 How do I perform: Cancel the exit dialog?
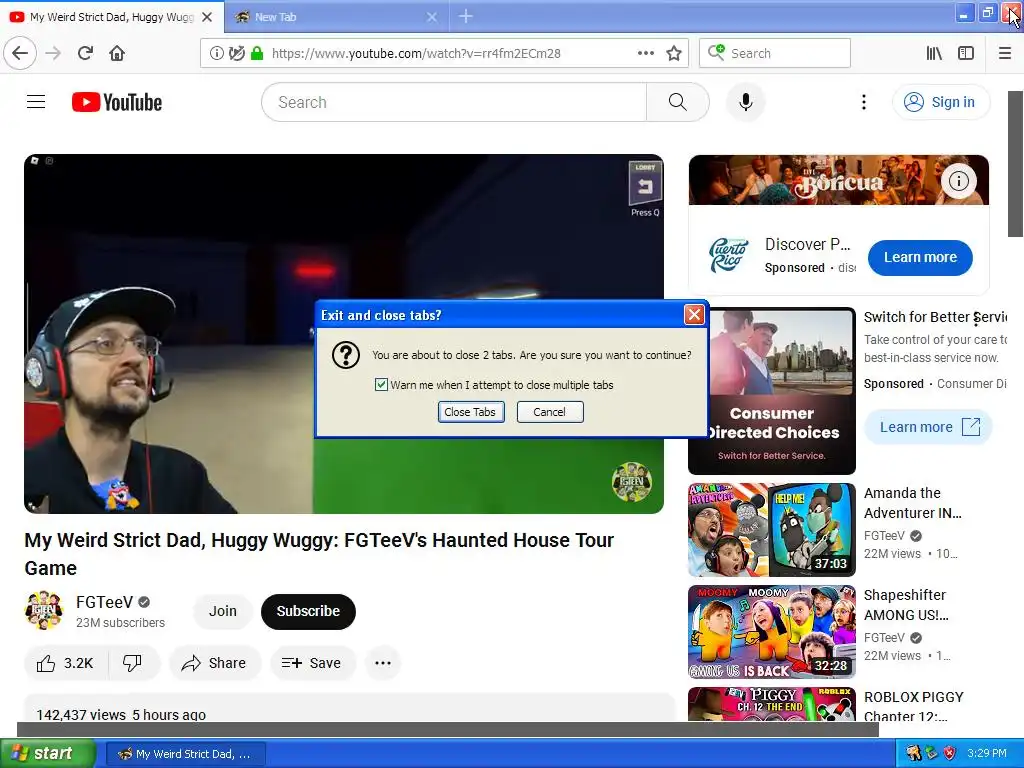[550, 412]
